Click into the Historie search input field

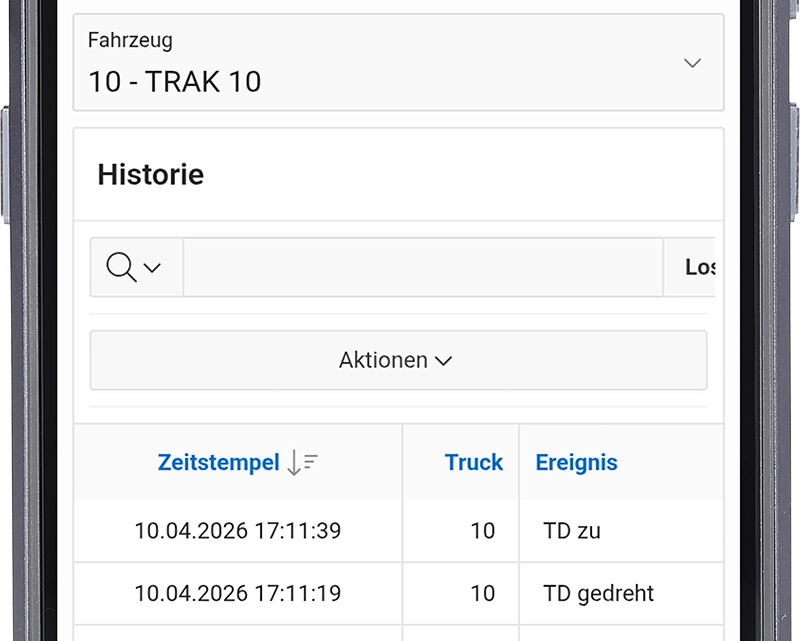point(423,267)
